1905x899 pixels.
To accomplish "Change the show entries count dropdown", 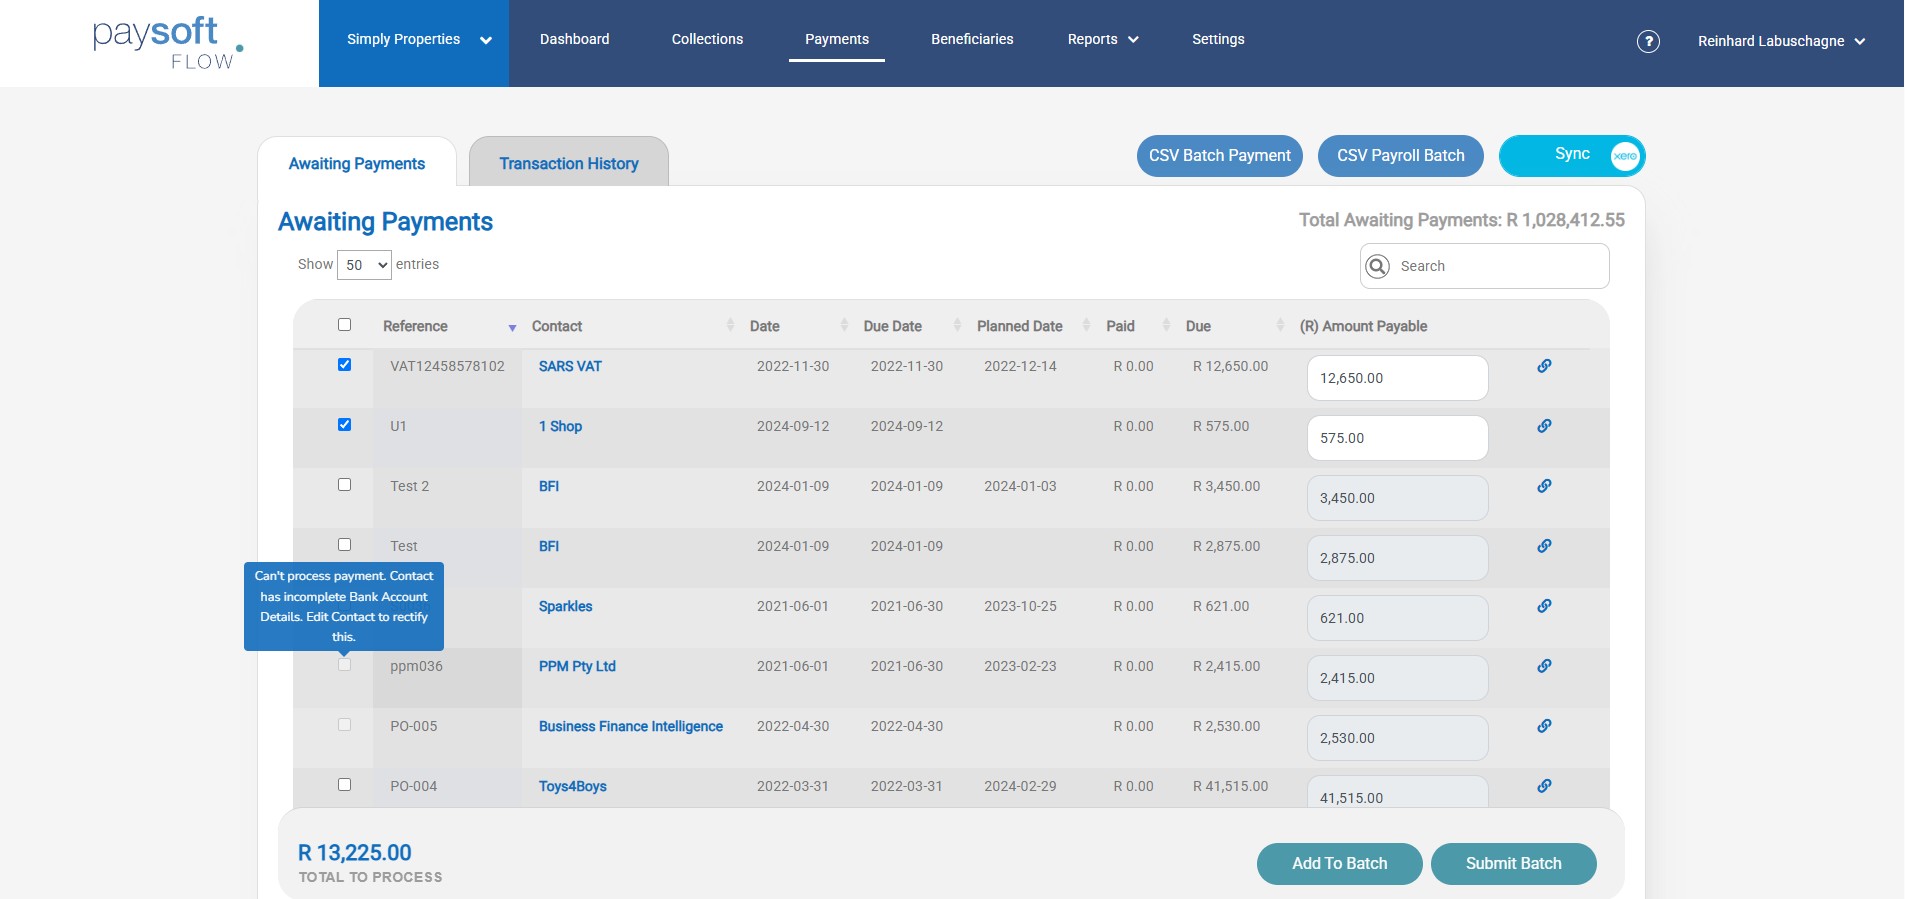I will (364, 265).
